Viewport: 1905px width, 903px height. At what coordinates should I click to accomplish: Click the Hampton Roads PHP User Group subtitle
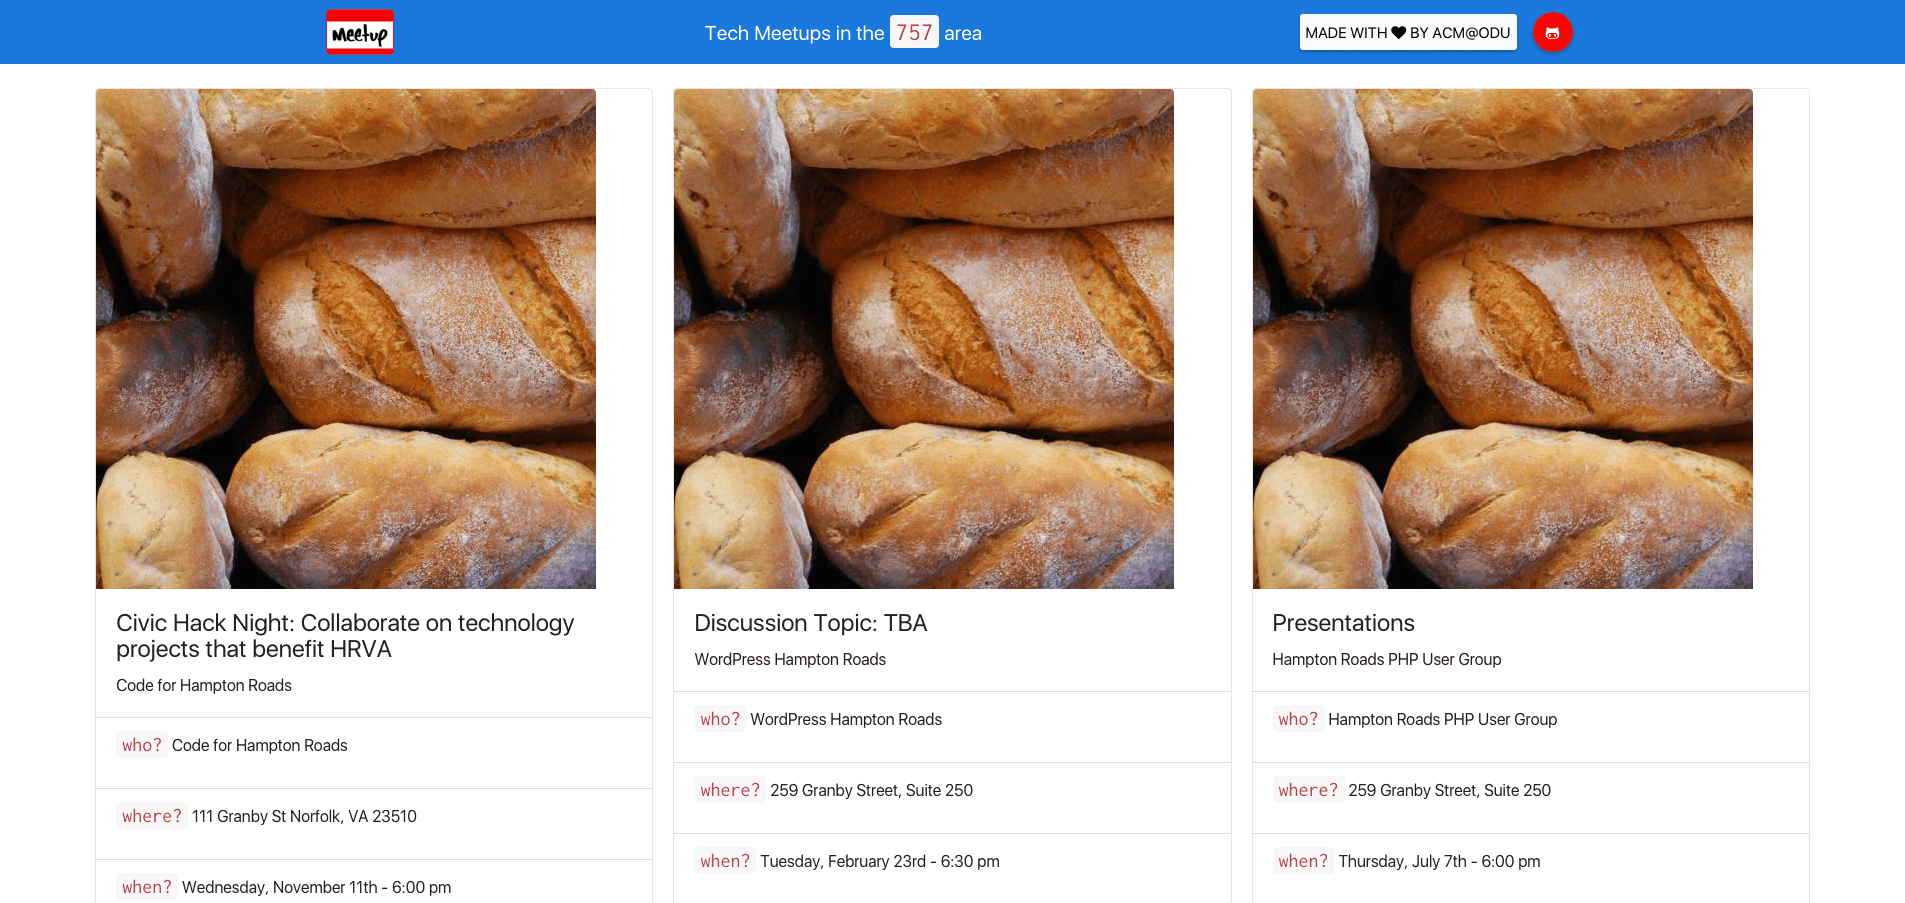pos(1386,659)
